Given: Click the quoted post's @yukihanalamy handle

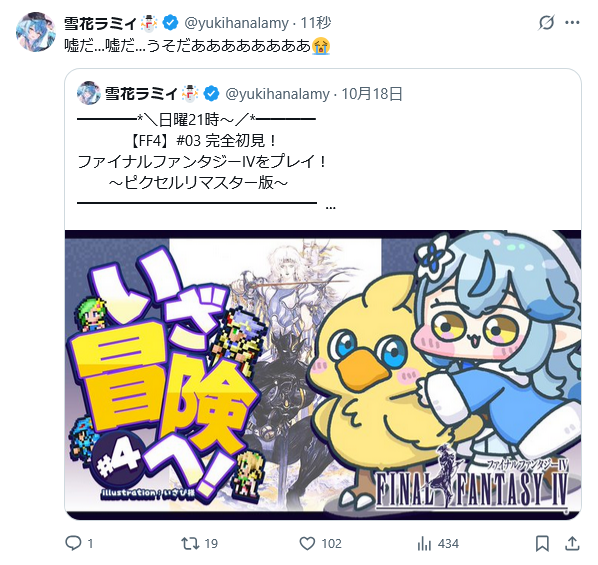Looking at the screenshot, I should 277,94.
